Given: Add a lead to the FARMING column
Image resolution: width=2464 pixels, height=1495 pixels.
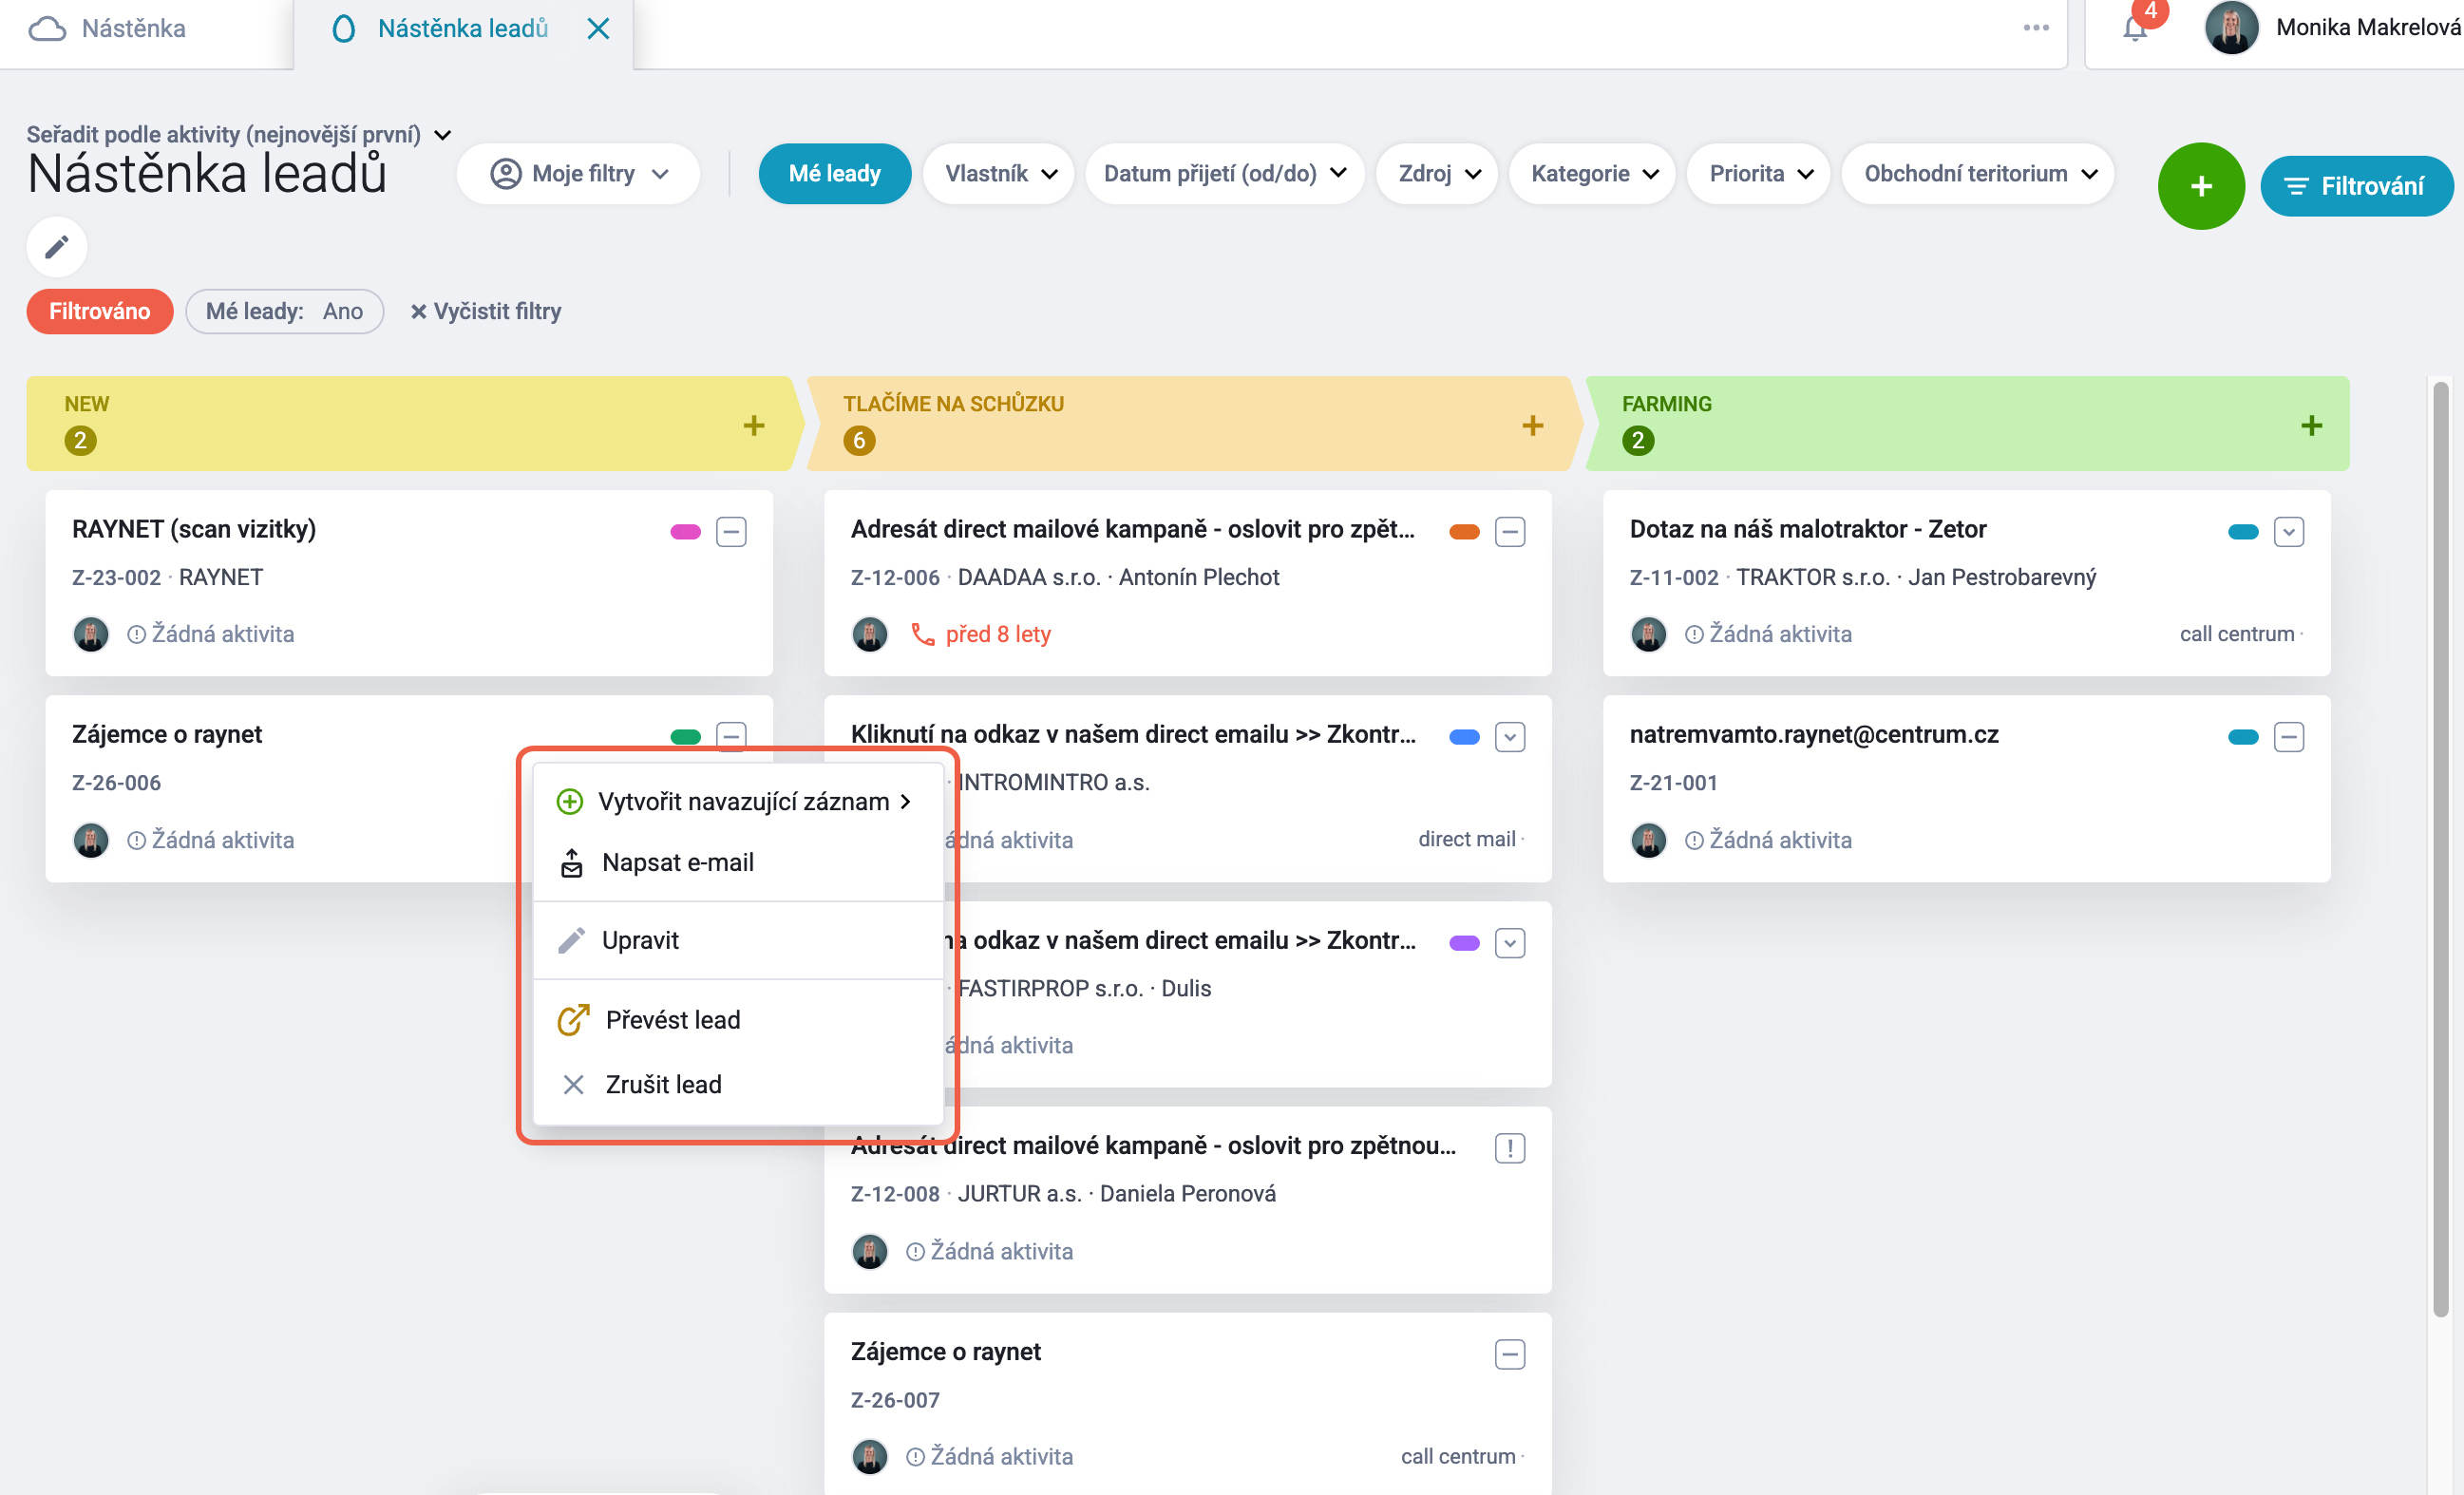Looking at the screenshot, I should tap(2311, 425).
